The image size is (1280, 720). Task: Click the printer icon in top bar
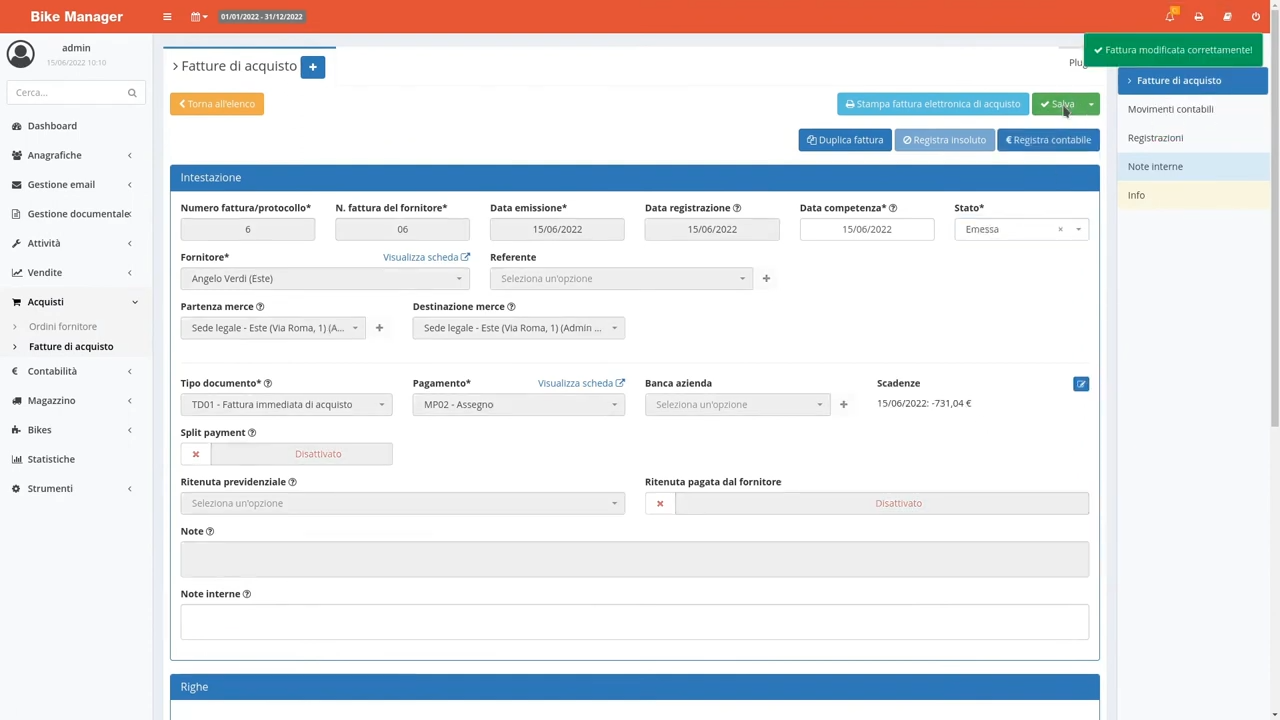pos(1198,17)
